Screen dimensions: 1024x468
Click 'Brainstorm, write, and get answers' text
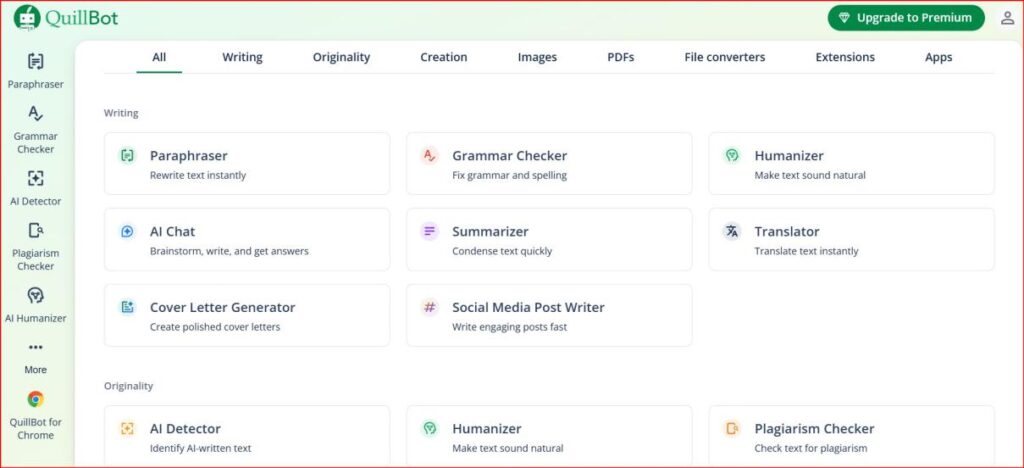click(229, 251)
